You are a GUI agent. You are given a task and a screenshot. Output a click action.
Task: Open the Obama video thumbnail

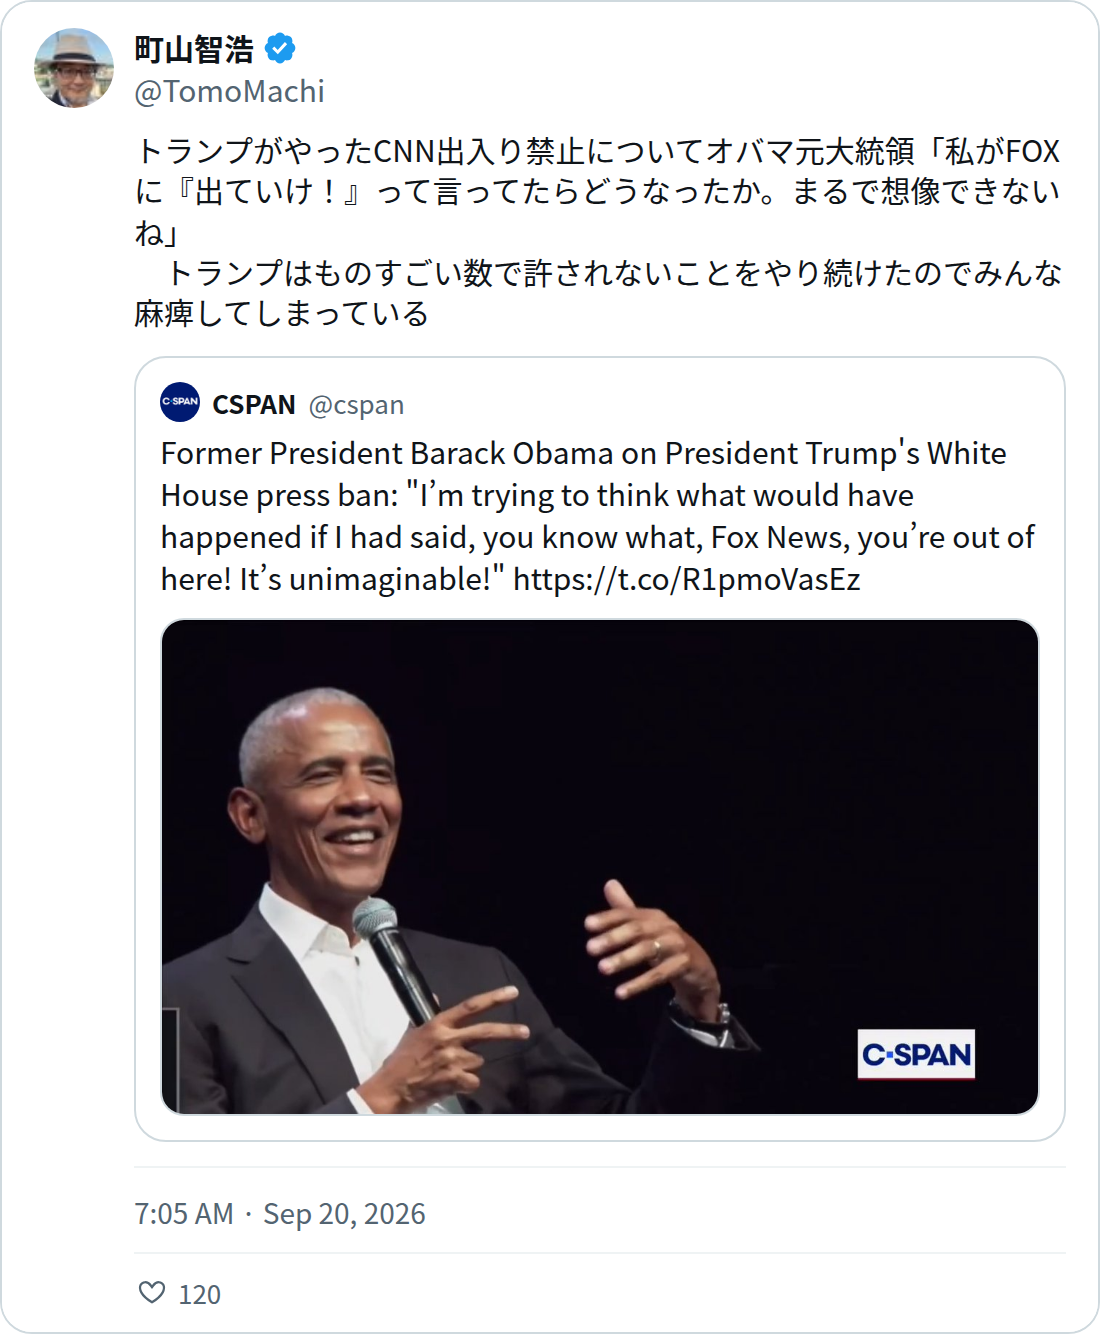[600, 867]
